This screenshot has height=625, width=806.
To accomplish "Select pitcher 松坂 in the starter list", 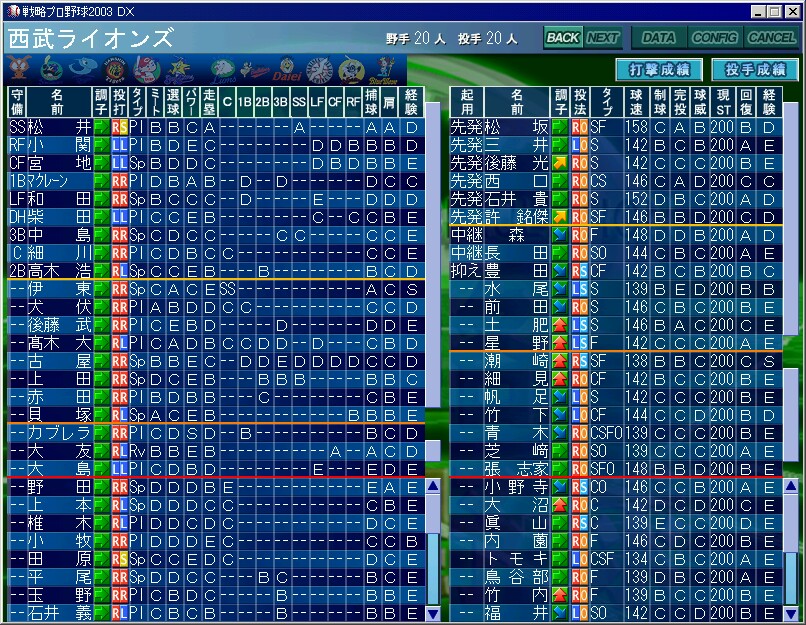I will pos(516,127).
